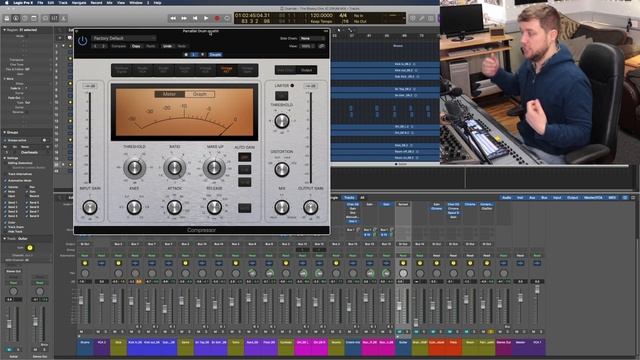Toggle the Send 5 group checkbox
Image resolution: width=640 pixels, height=360 pixels.
(27, 202)
